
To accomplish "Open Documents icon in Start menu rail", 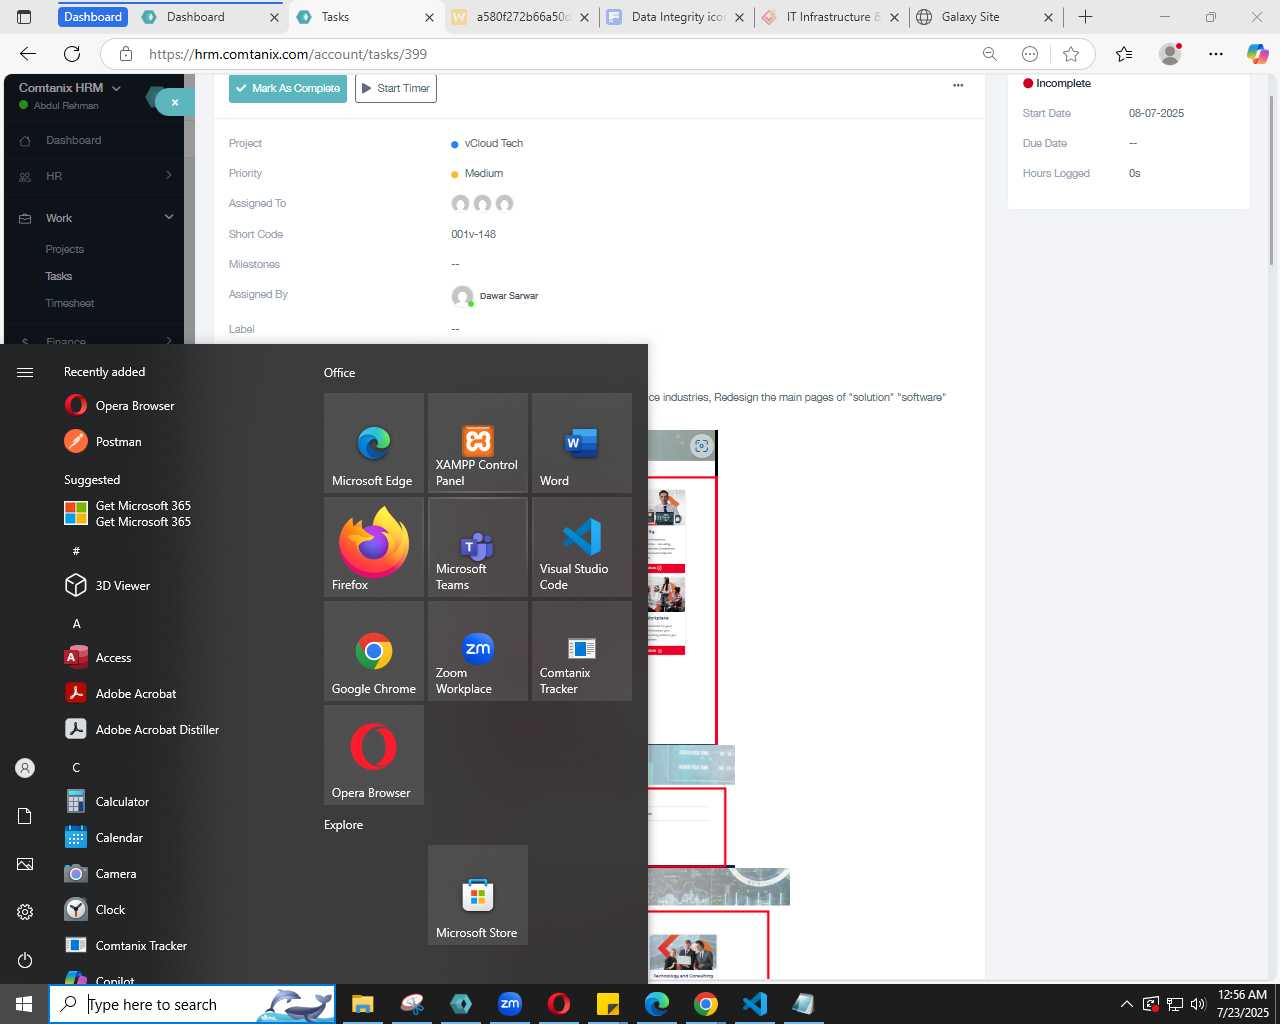I will (25, 816).
